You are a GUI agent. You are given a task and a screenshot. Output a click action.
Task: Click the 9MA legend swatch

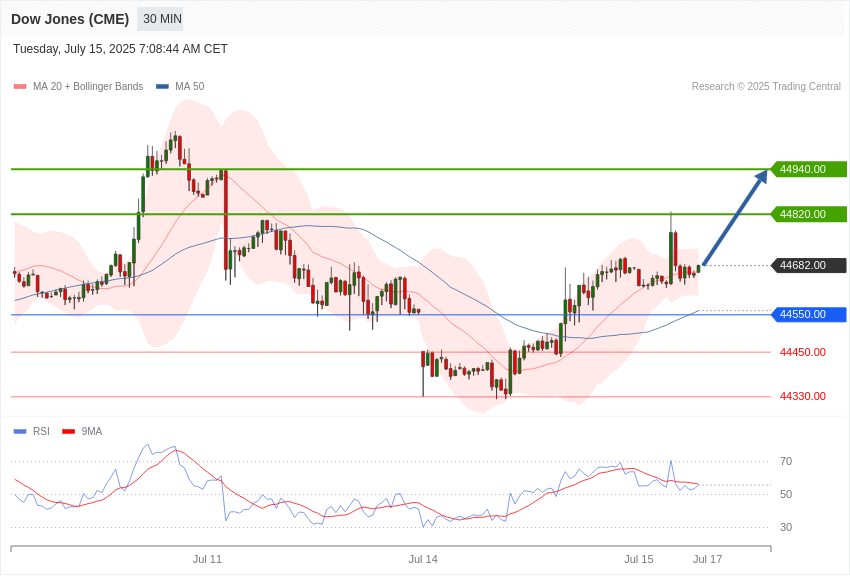click(69, 431)
